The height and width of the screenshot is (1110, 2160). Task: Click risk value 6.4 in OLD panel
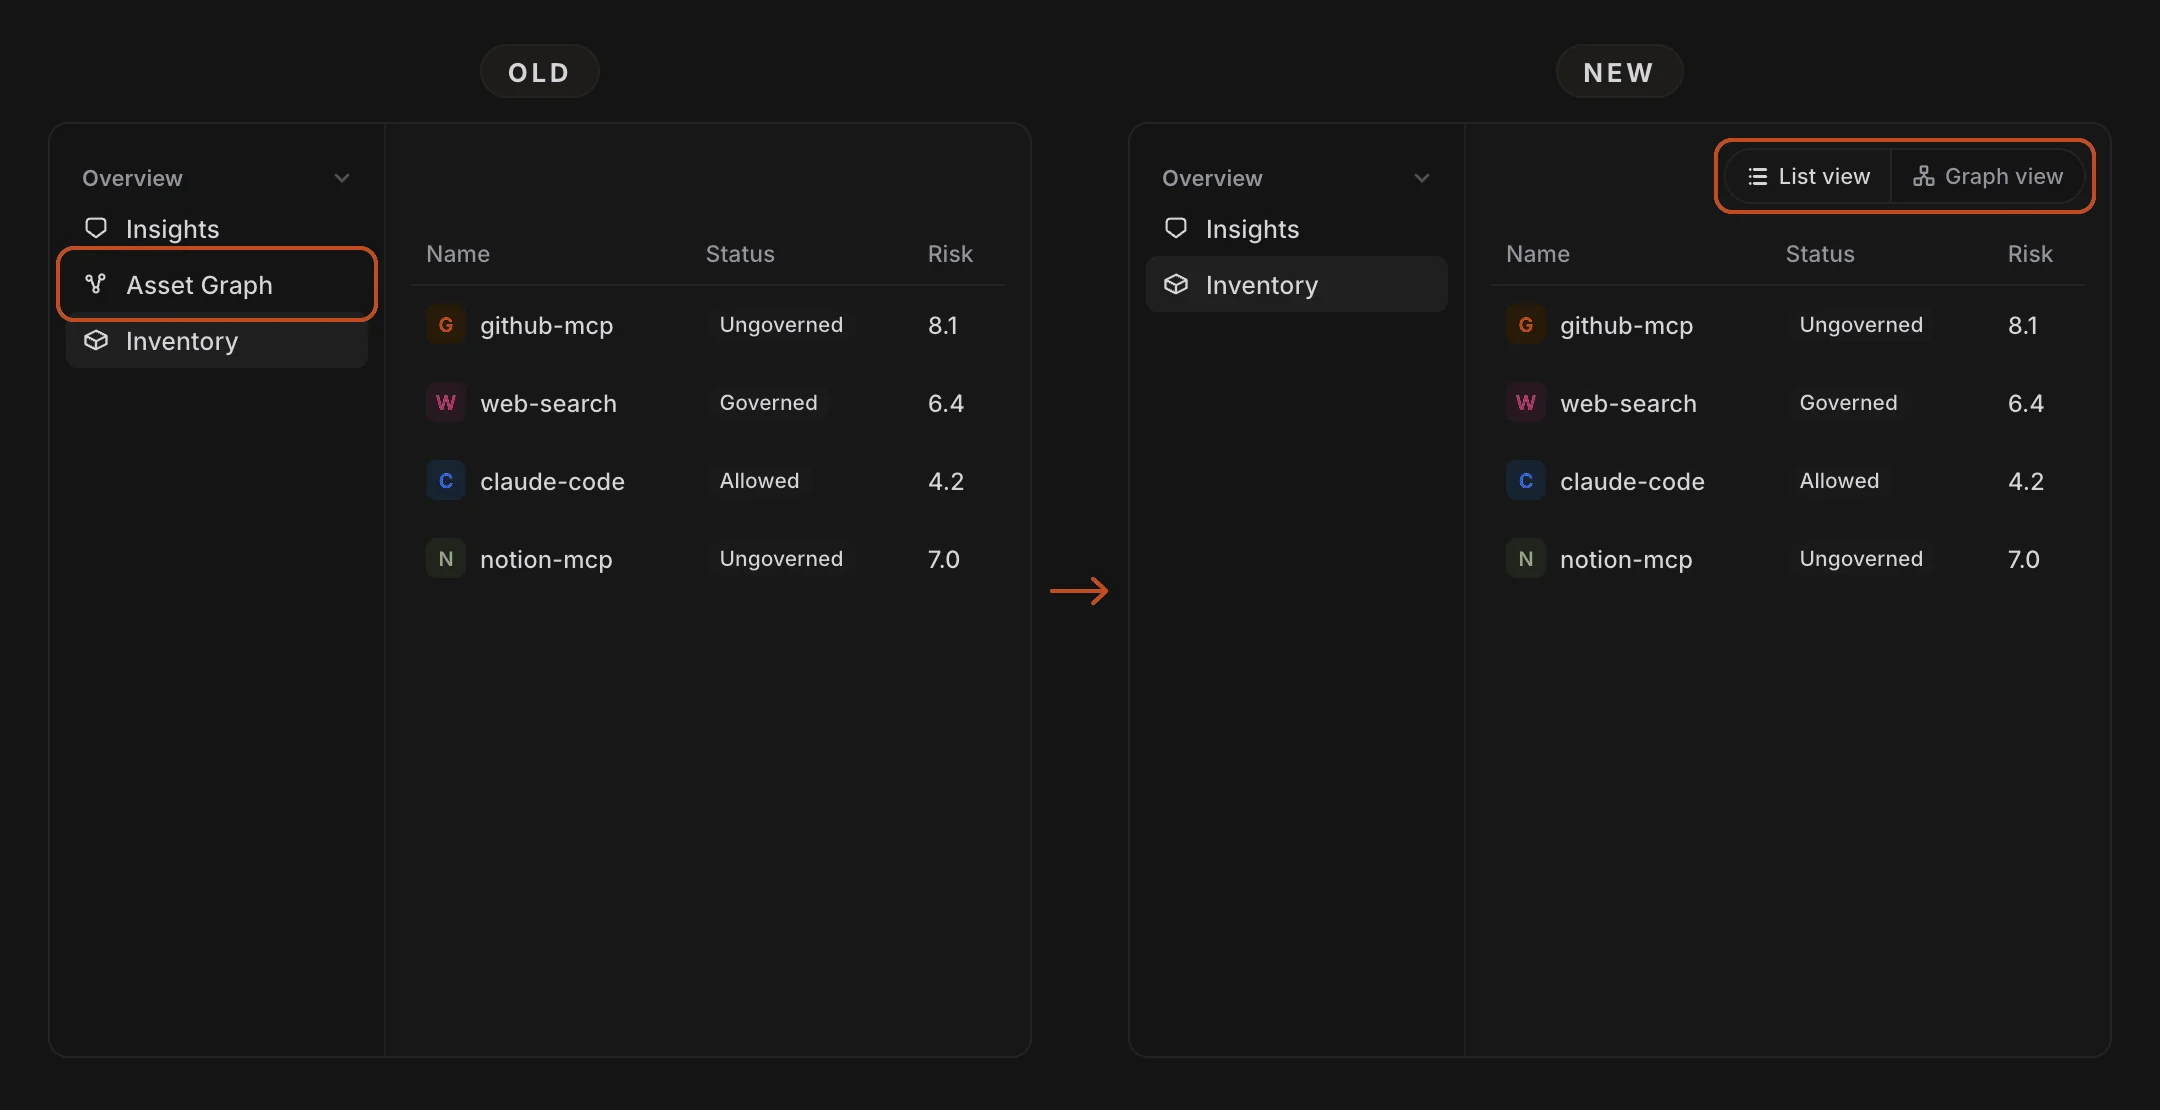[x=946, y=403]
